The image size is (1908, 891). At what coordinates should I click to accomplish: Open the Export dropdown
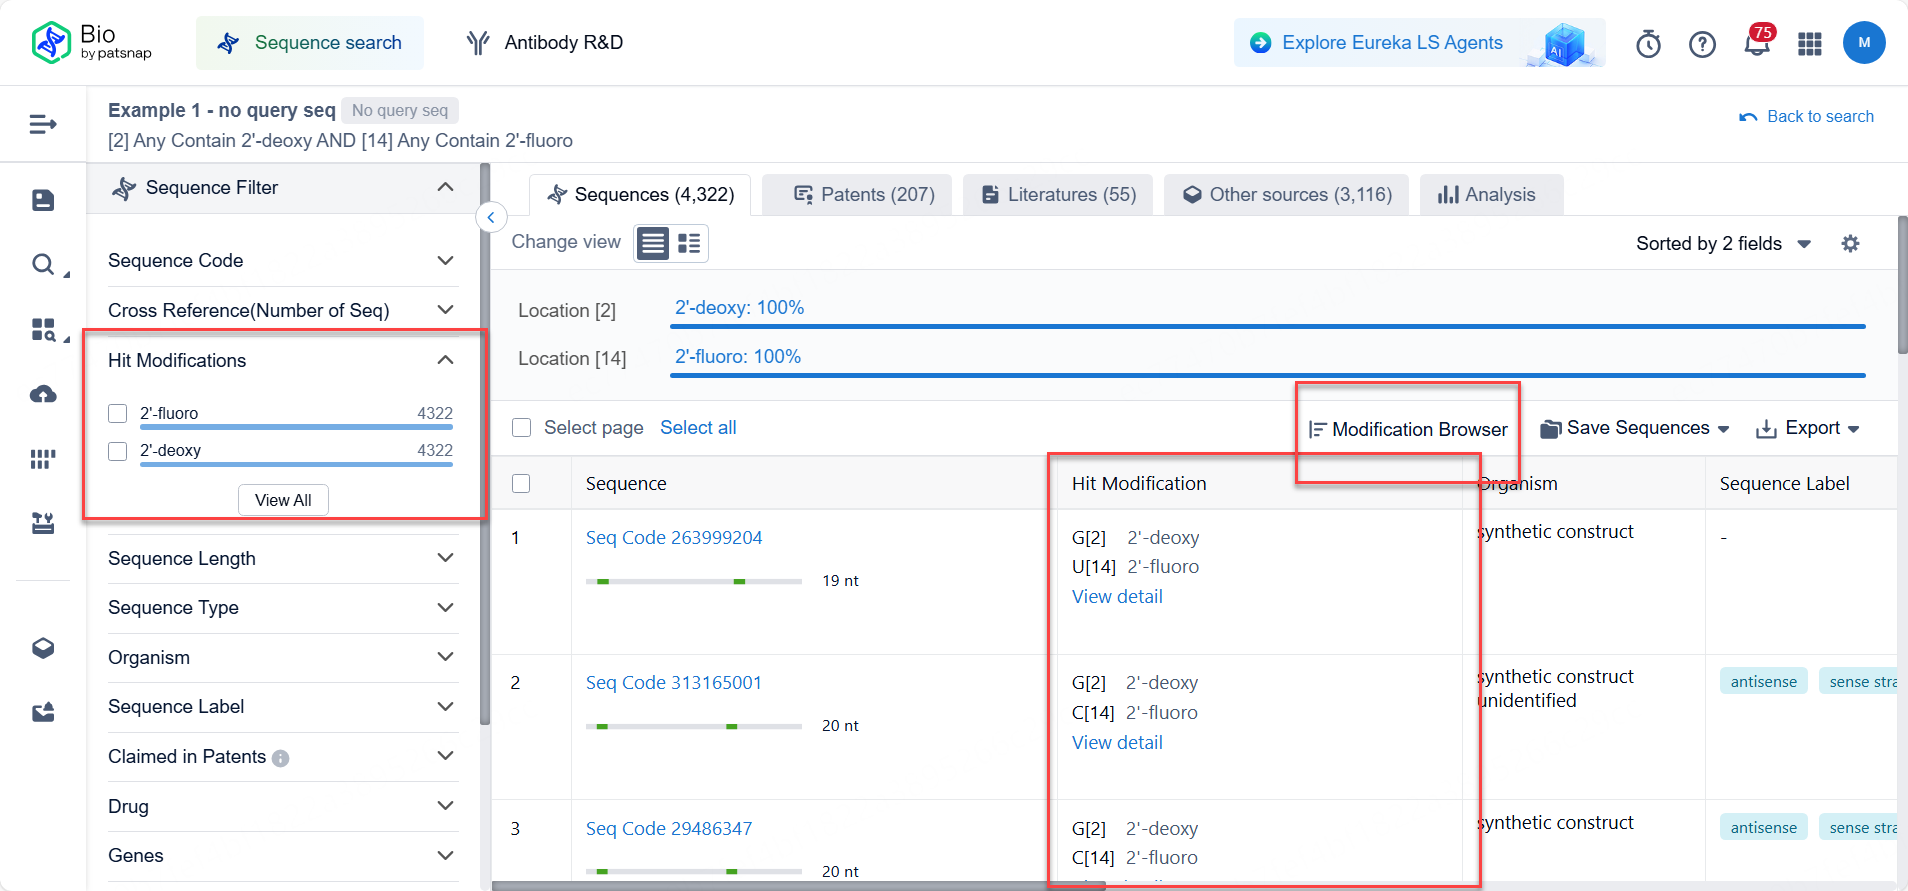1808,428
